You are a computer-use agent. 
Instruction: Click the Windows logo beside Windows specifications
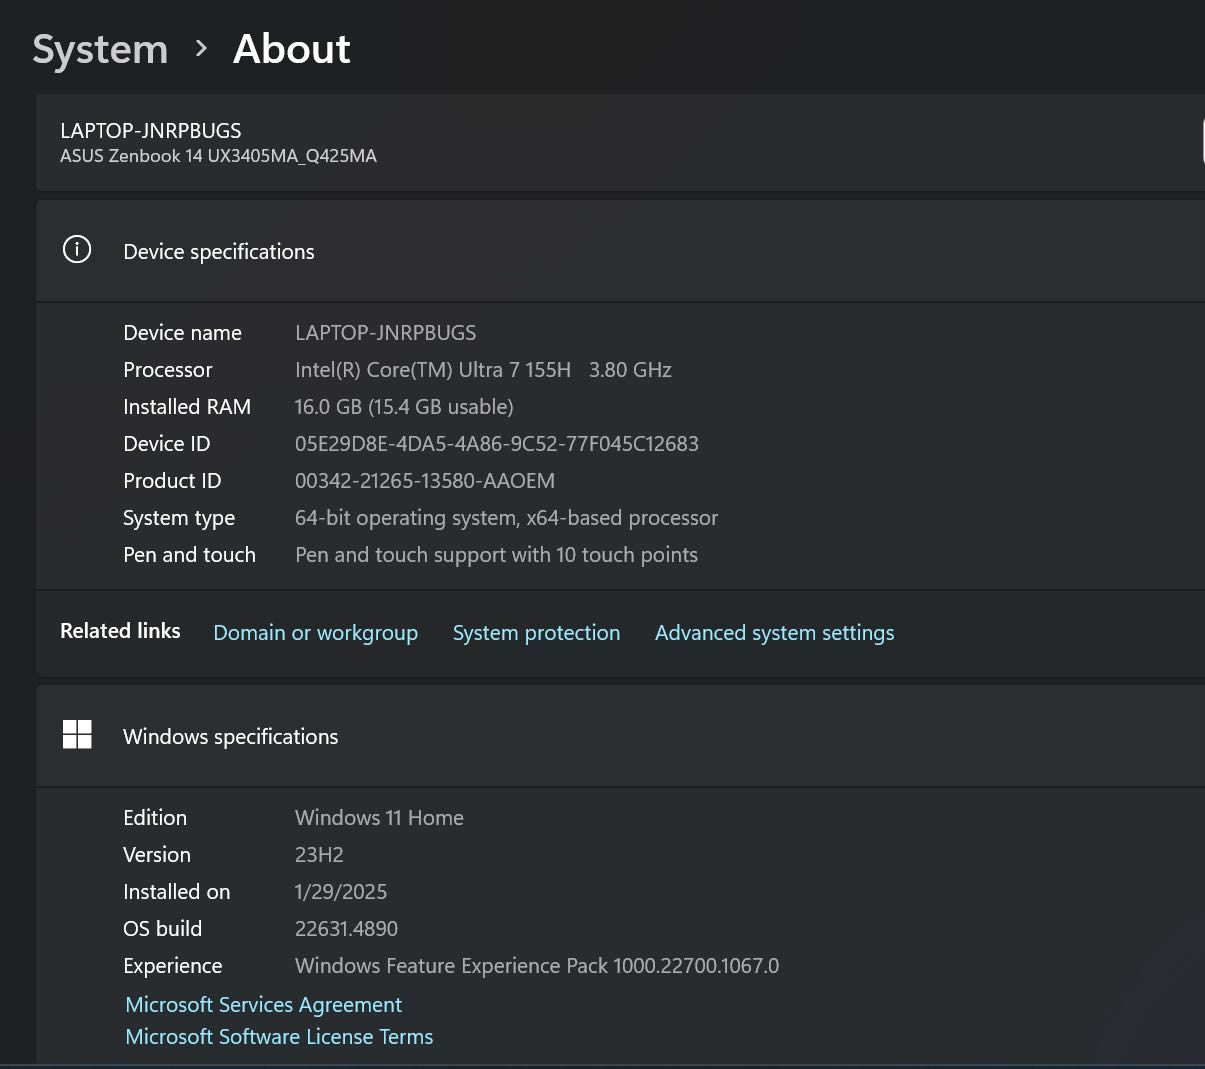(77, 735)
